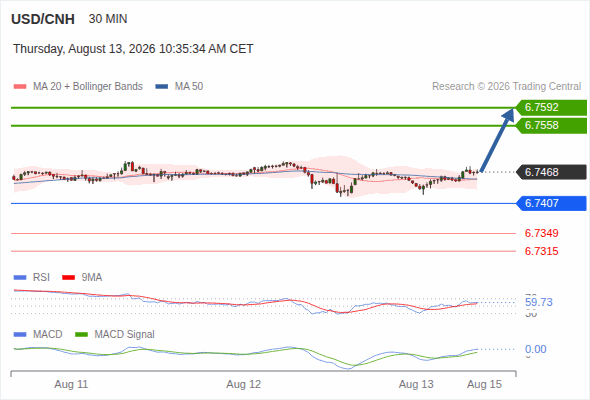Viewport: 590px width, 400px height.
Task: Toggle the 9MA legend entry
Action: [82, 277]
